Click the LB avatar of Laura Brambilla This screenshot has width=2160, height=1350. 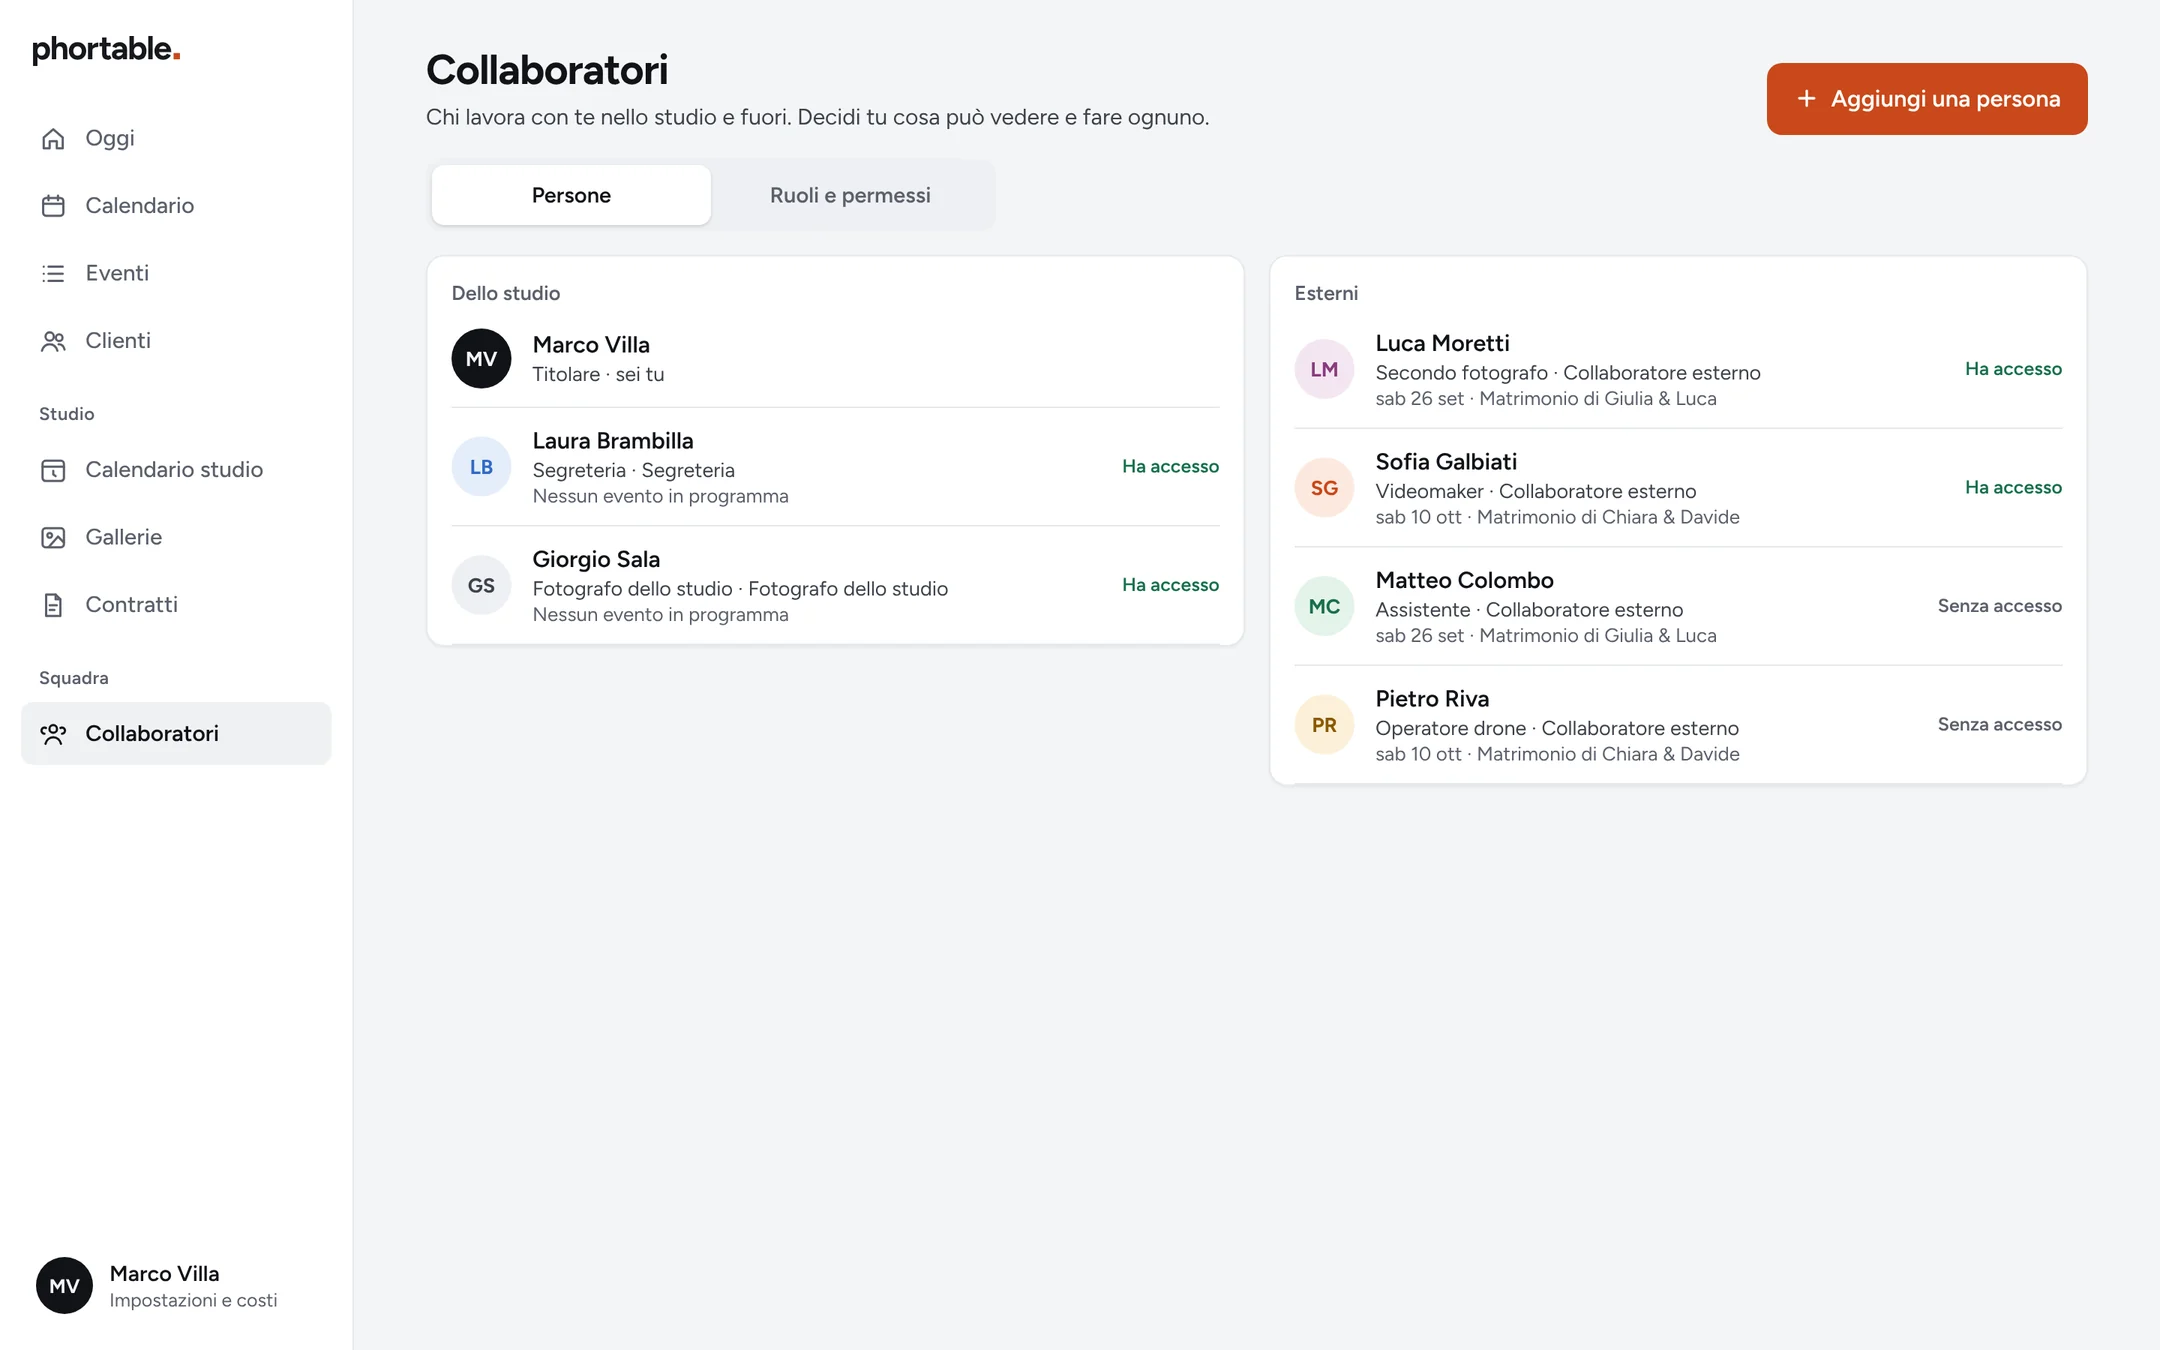click(x=481, y=466)
